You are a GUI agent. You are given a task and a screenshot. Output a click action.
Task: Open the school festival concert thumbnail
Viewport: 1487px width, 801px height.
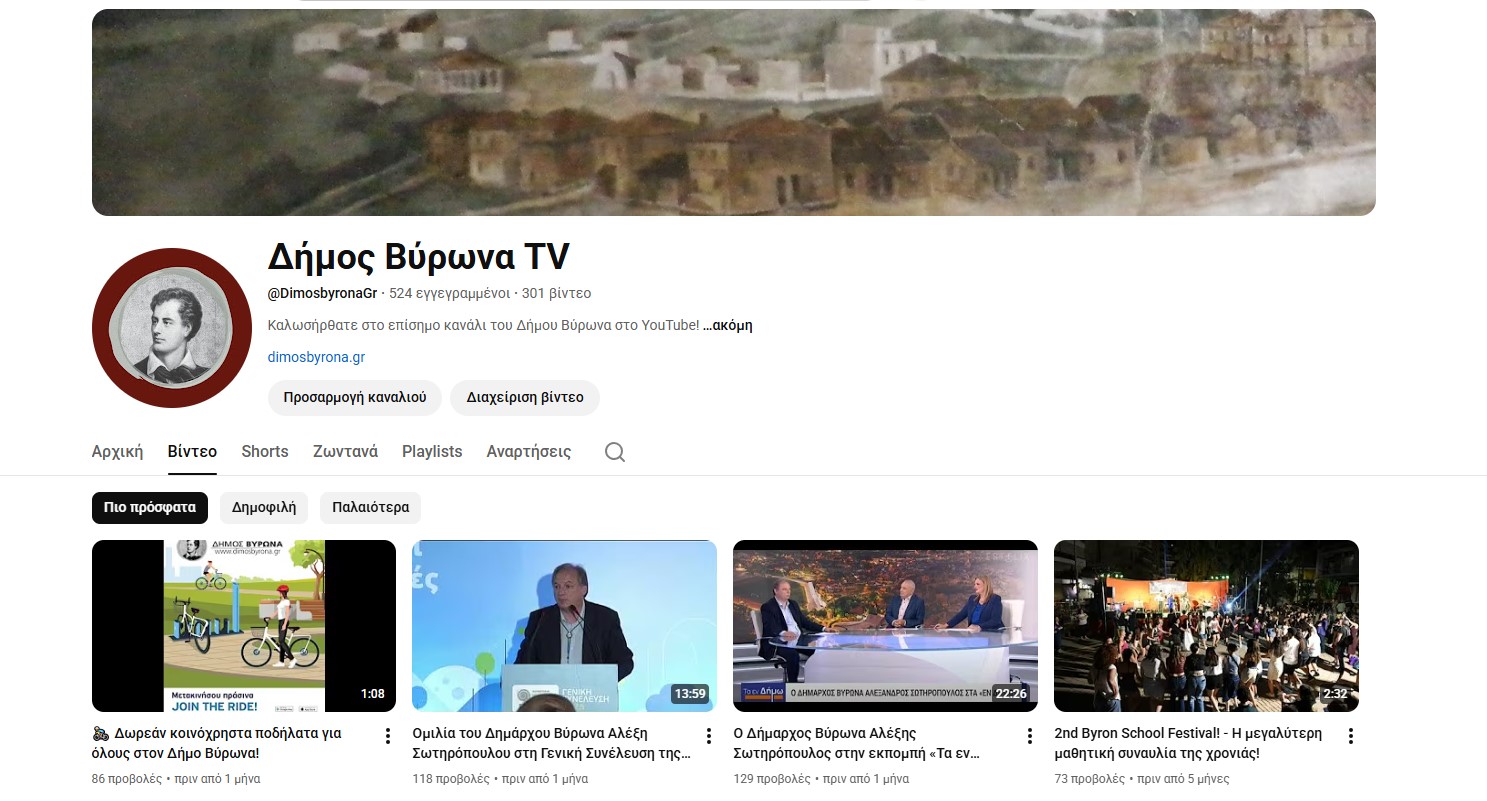point(1206,626)
